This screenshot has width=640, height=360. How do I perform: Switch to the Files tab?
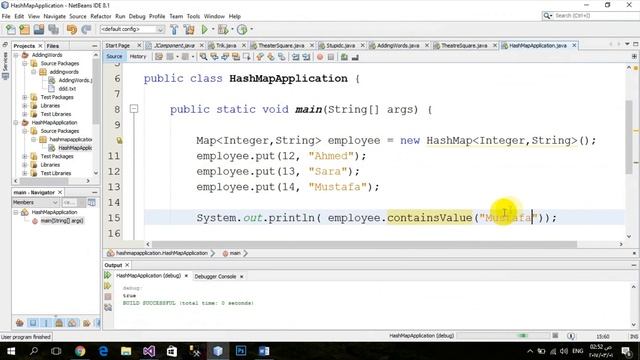(x=53, y=46)
